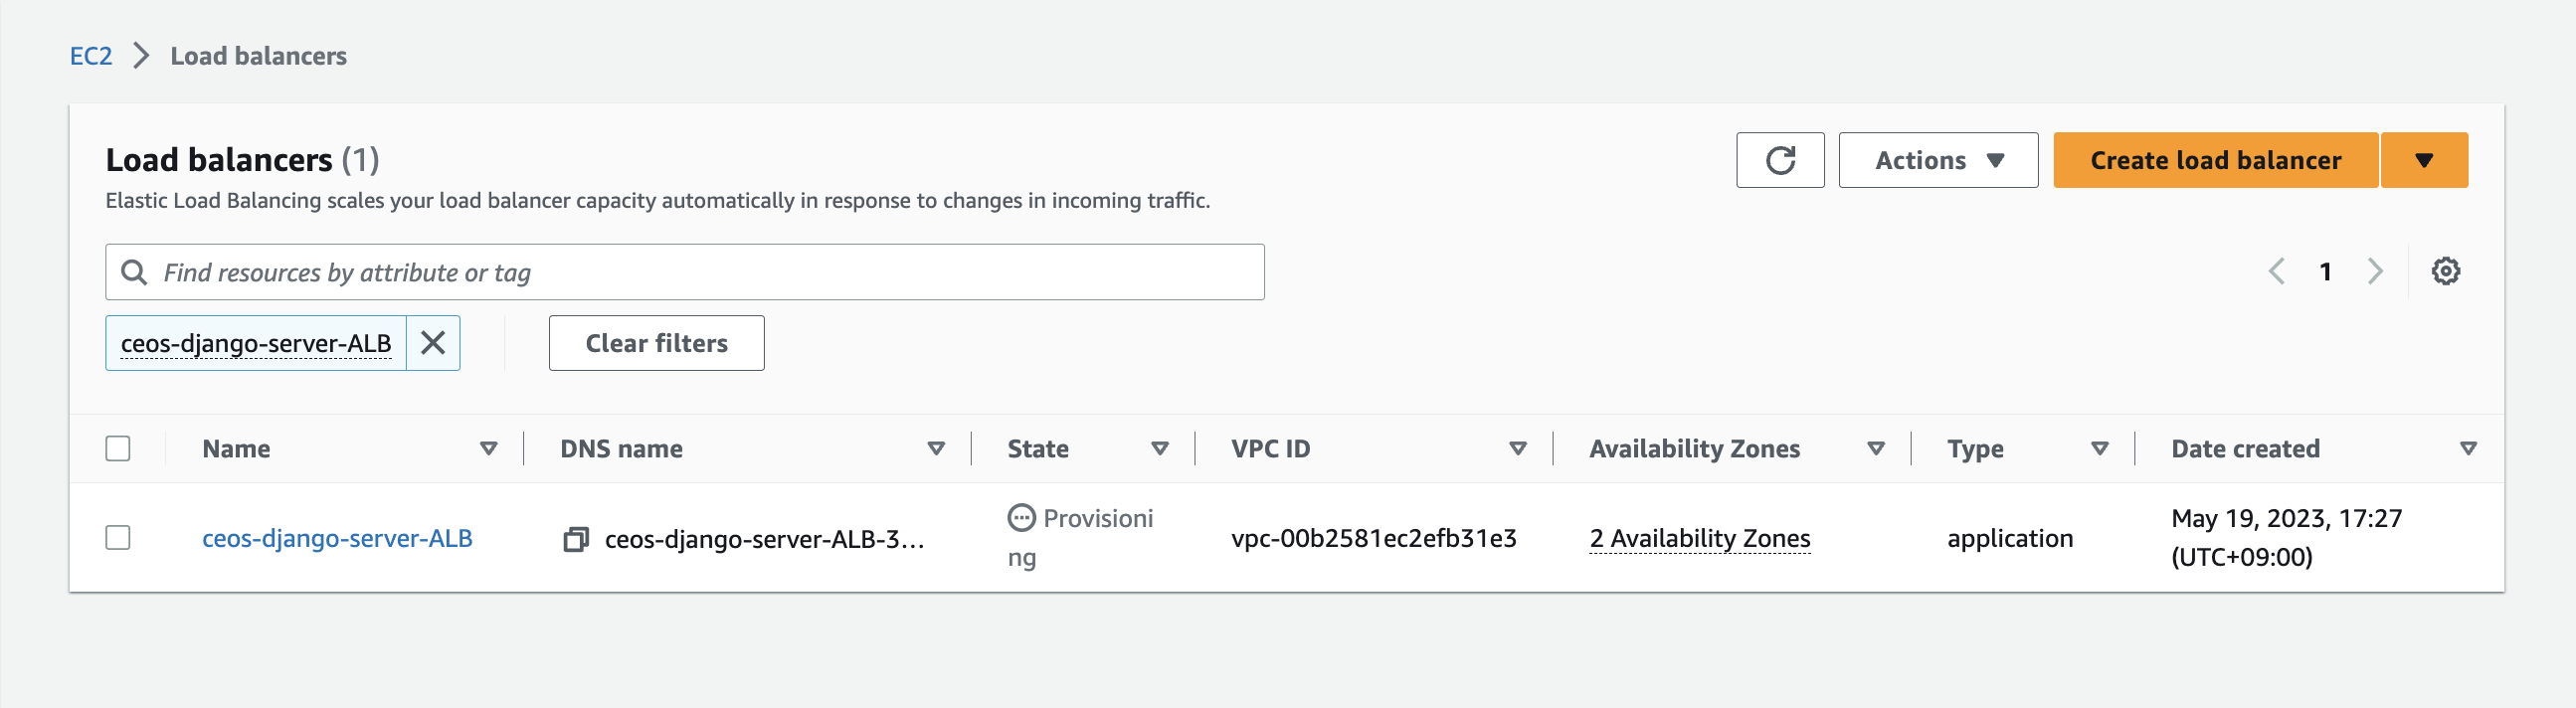2576x708 pixels.
Task: Go to the next page arrow
Action: (x=2375, y=271)
